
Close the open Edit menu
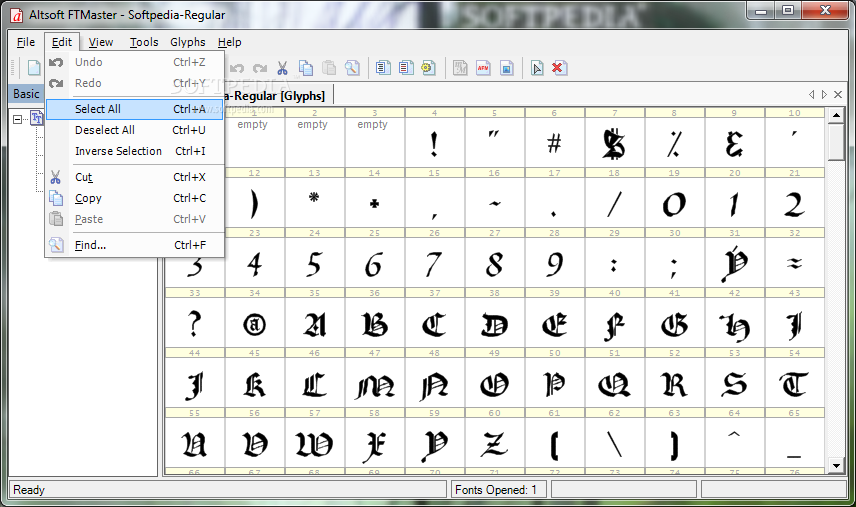tap(62, 42)
